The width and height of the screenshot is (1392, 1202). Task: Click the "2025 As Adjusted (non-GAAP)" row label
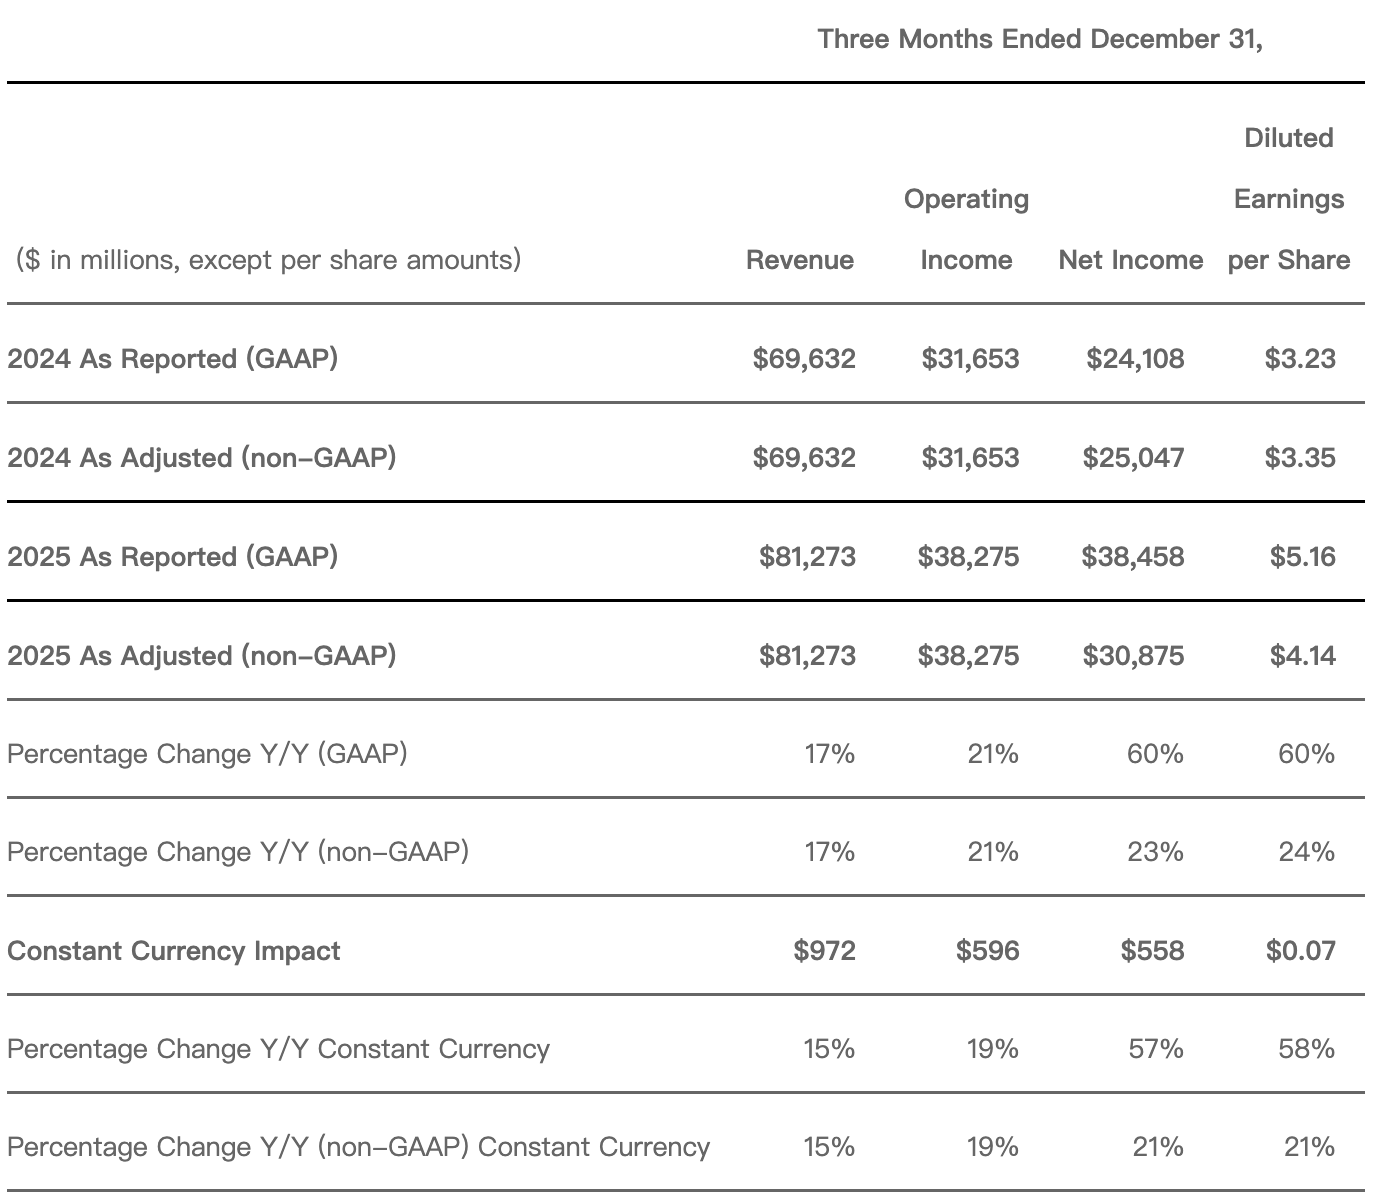pyautogui.click(x=201, y=655)
